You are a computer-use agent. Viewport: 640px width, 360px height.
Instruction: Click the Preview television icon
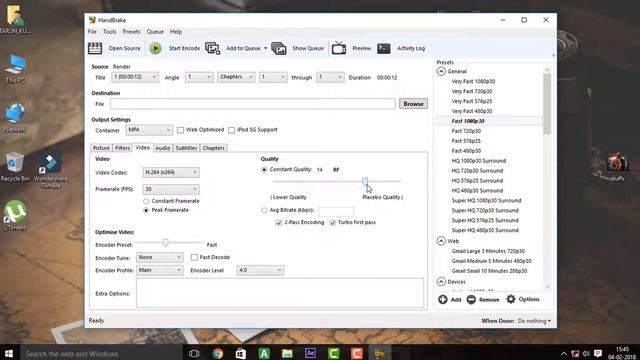pos(339,48)
